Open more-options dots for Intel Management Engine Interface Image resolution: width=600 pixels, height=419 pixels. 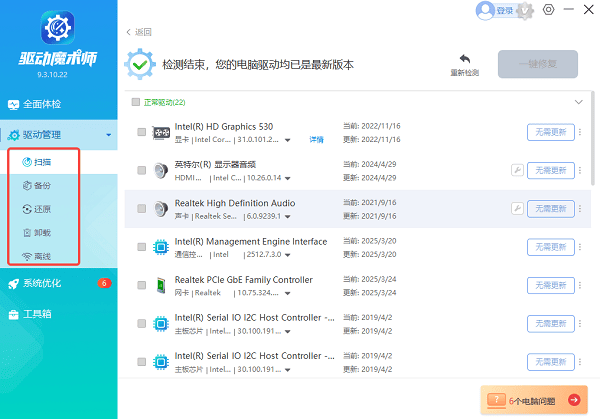(x=580, y=247)
